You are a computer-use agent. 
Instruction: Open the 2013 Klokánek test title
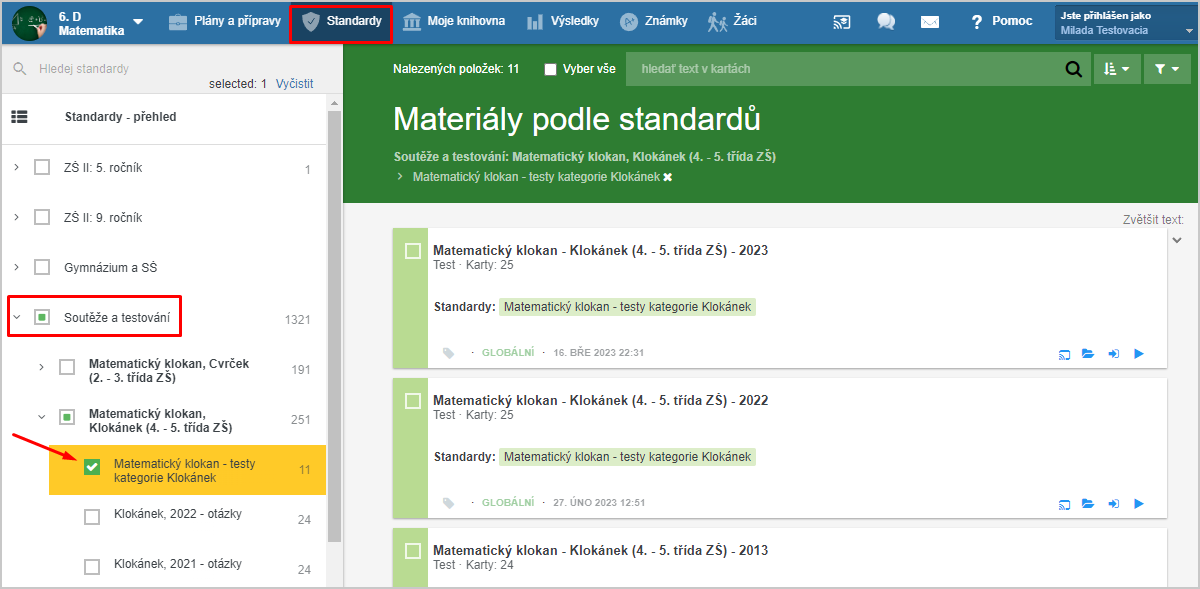[x=600, y=550]
